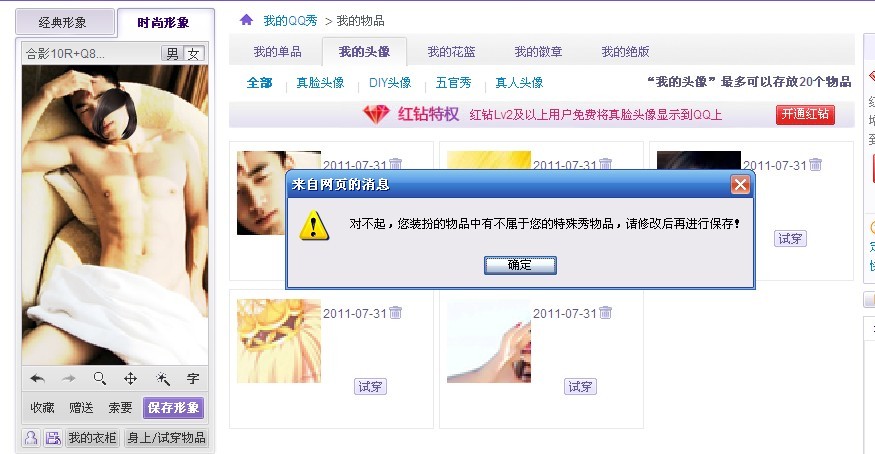Click the redo arrow under the avatar preview
875x454 pixels.
(69, 379)
